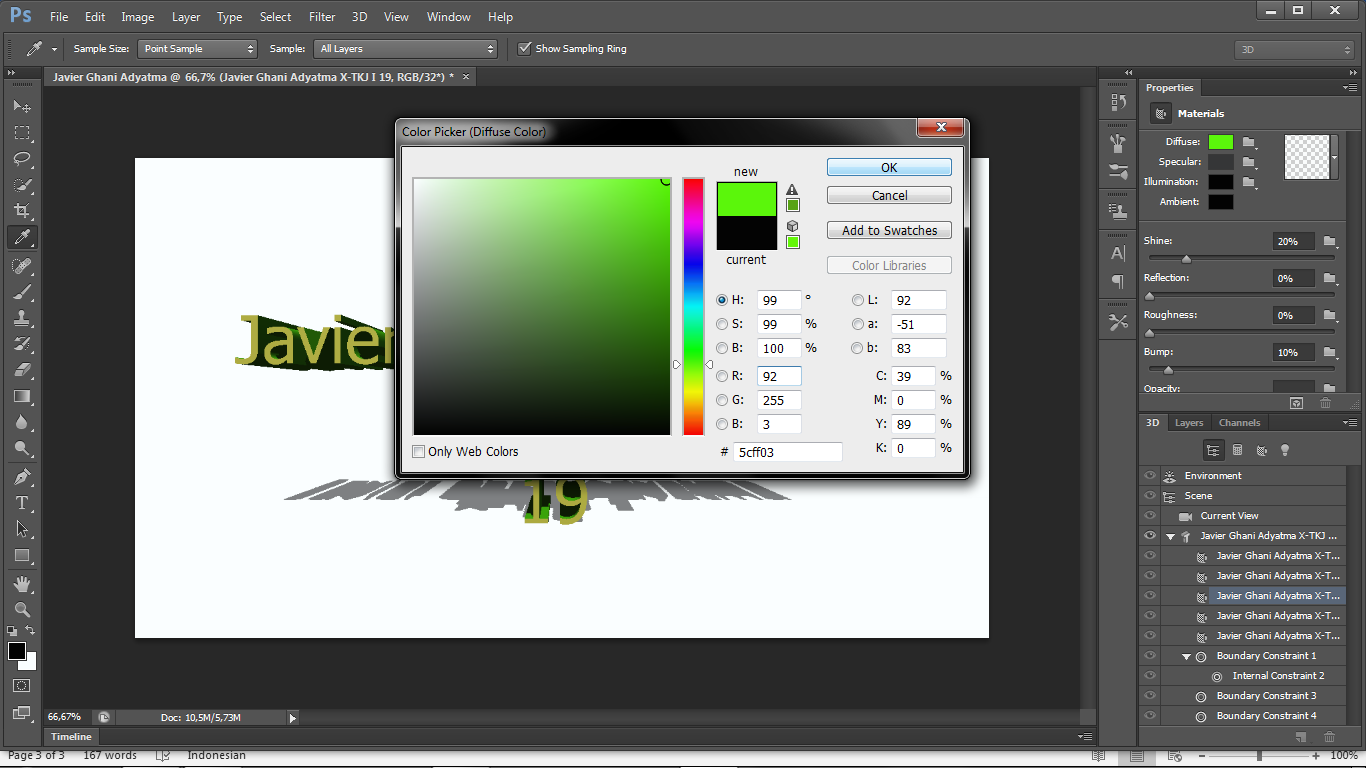Switch to the Layers tab
This screenshot has height=768, width=1366.
(x=1189, y=423)
